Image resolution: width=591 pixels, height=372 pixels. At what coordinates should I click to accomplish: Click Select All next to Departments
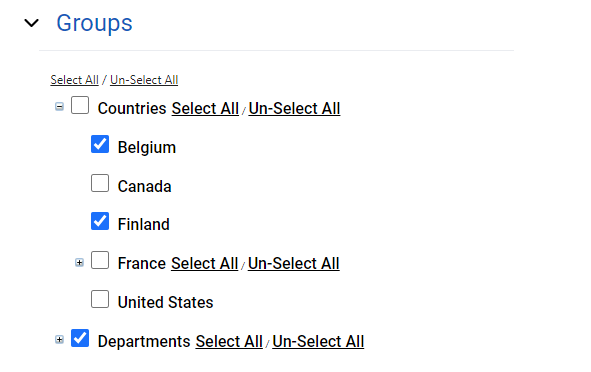(x=229, y=341)
